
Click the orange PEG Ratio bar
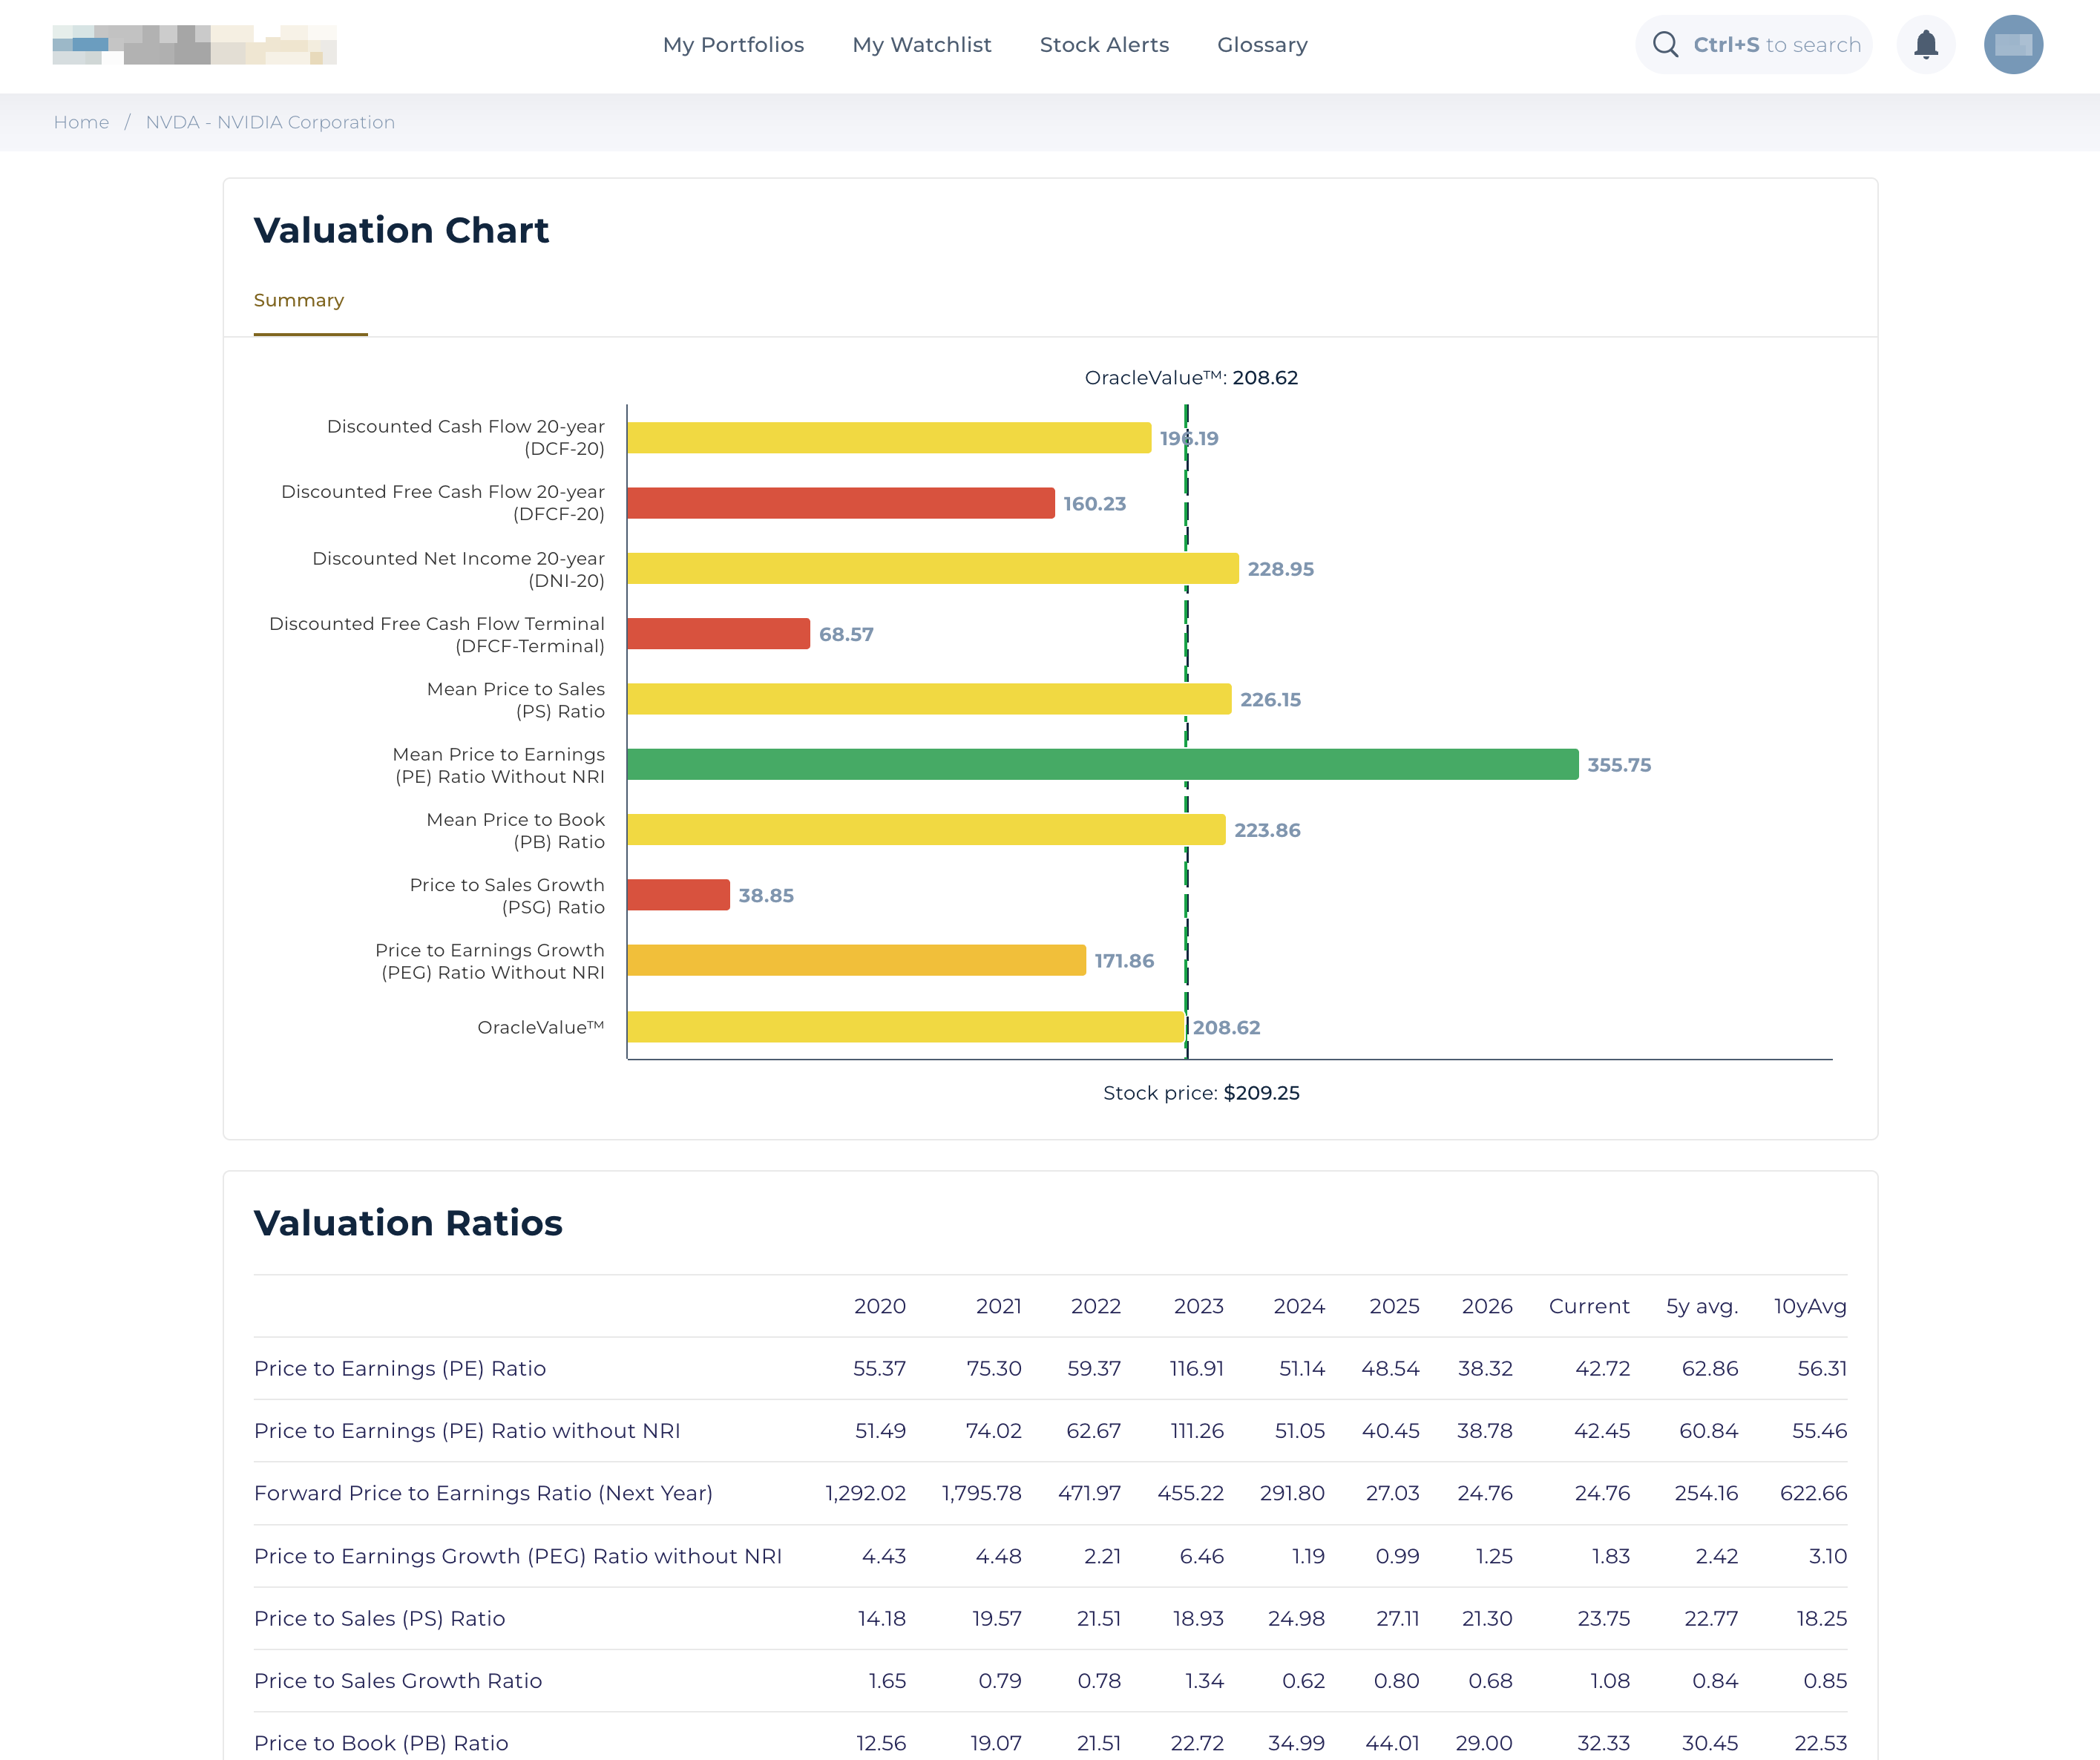point(856,961)
